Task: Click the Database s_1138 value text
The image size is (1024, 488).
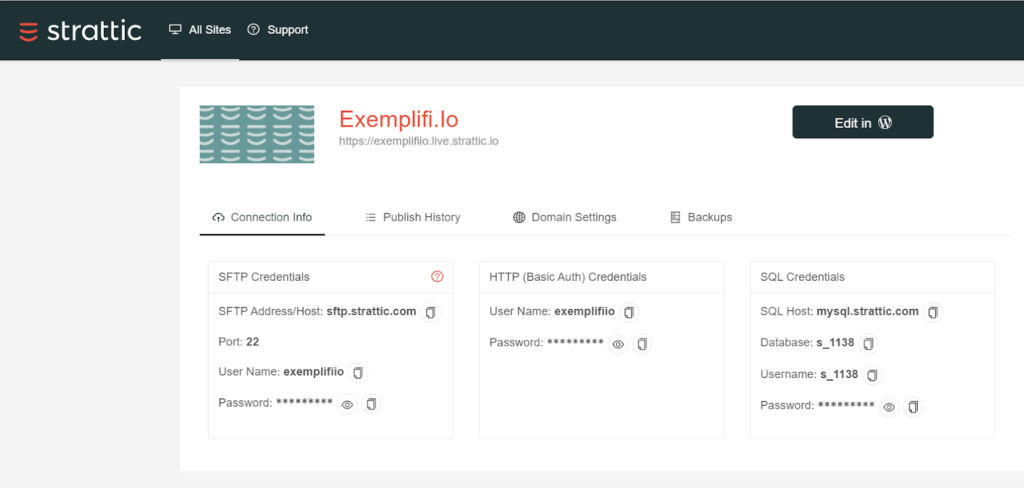Action: [835, 342]
